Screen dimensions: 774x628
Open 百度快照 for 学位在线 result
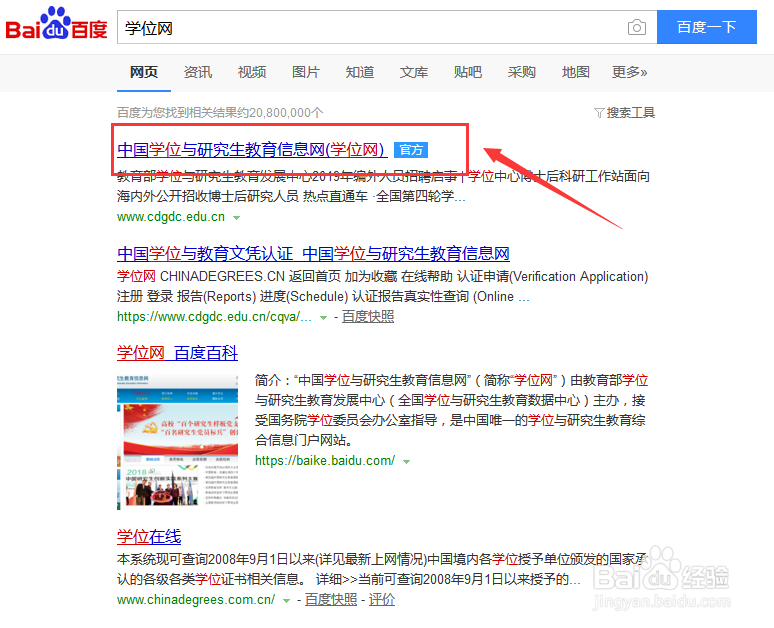(331, 599)
